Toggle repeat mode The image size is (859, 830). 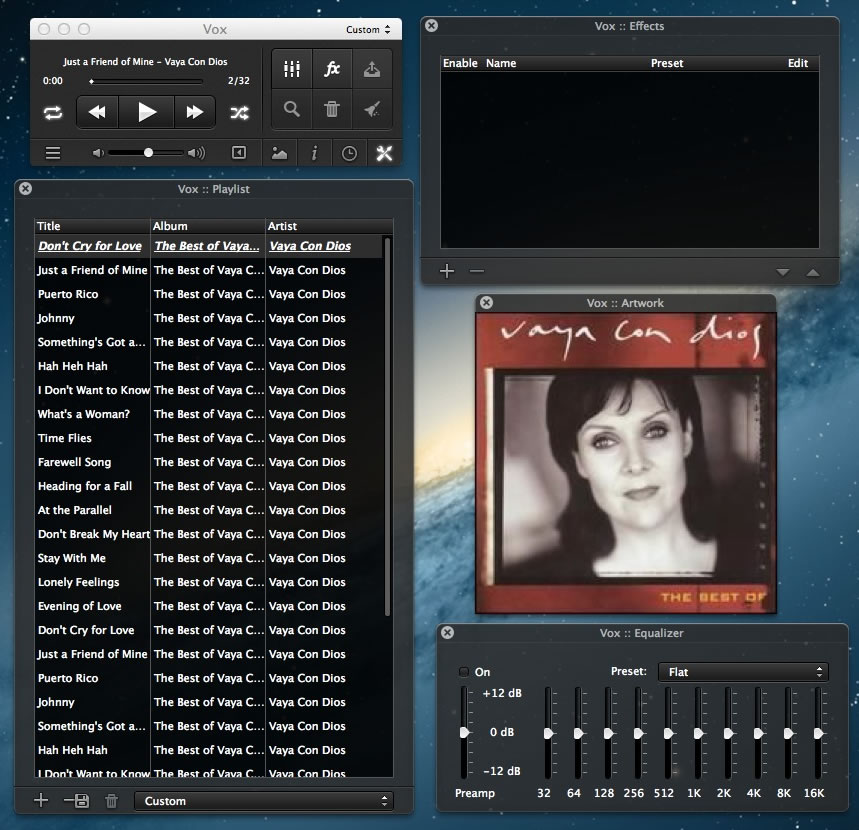click(53, 112)
